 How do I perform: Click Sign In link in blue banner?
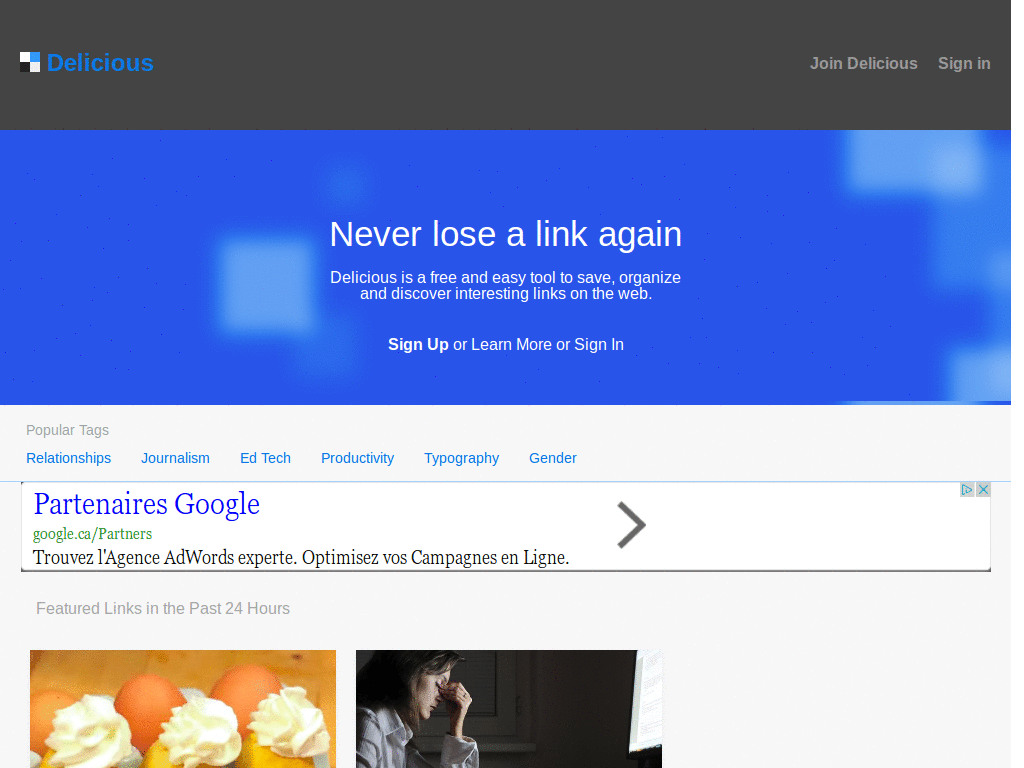599,344
